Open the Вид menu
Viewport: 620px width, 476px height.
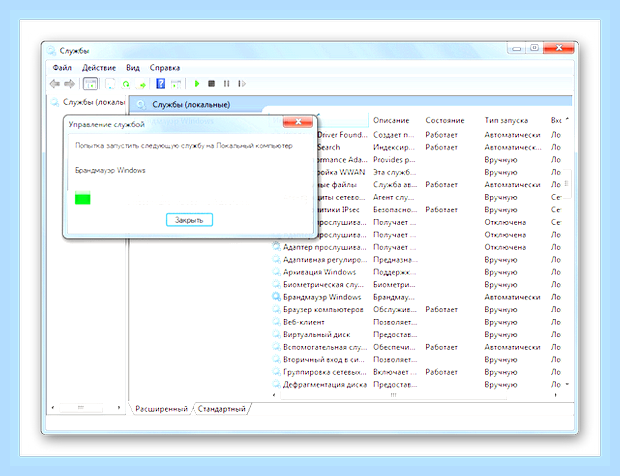pyautogui.click(x=133, y=68)
